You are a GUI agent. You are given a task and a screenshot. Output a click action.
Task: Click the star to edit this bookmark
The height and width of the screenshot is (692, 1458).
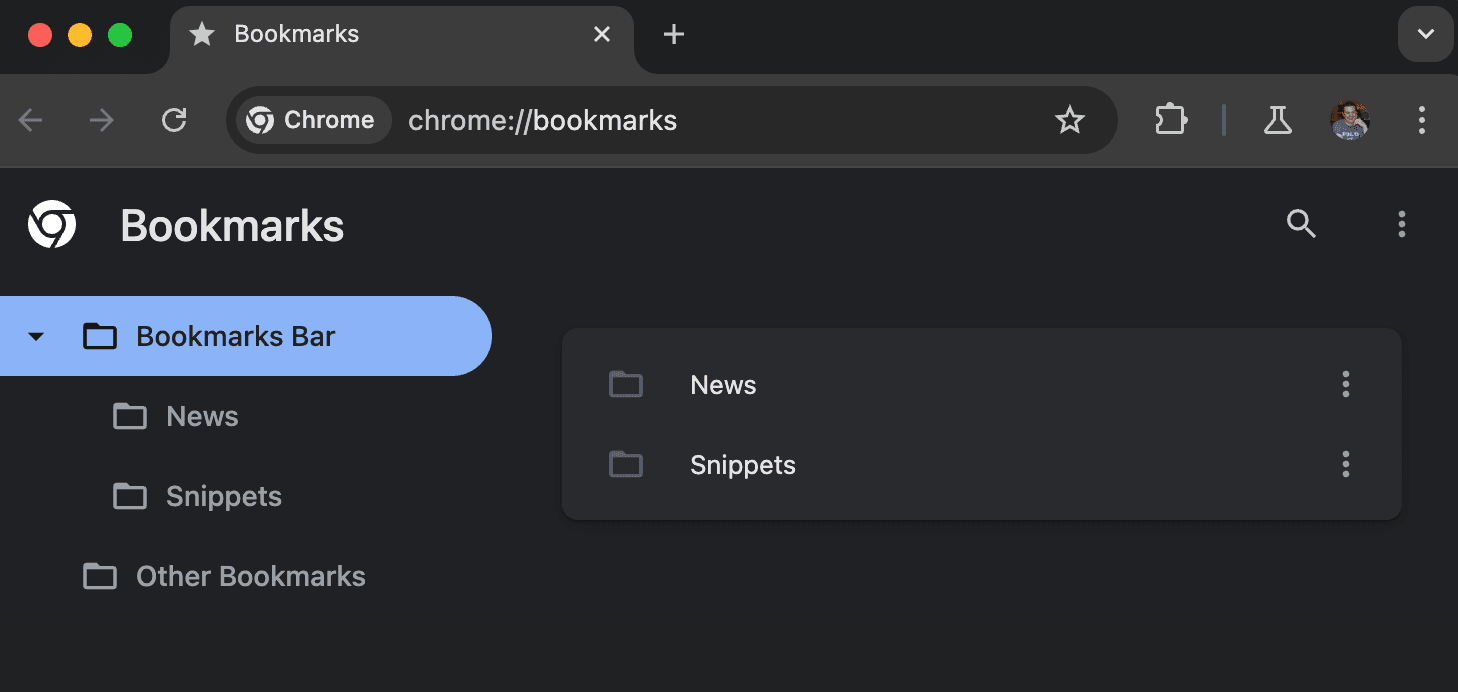pyautogui.click(x=1070, y=120)
